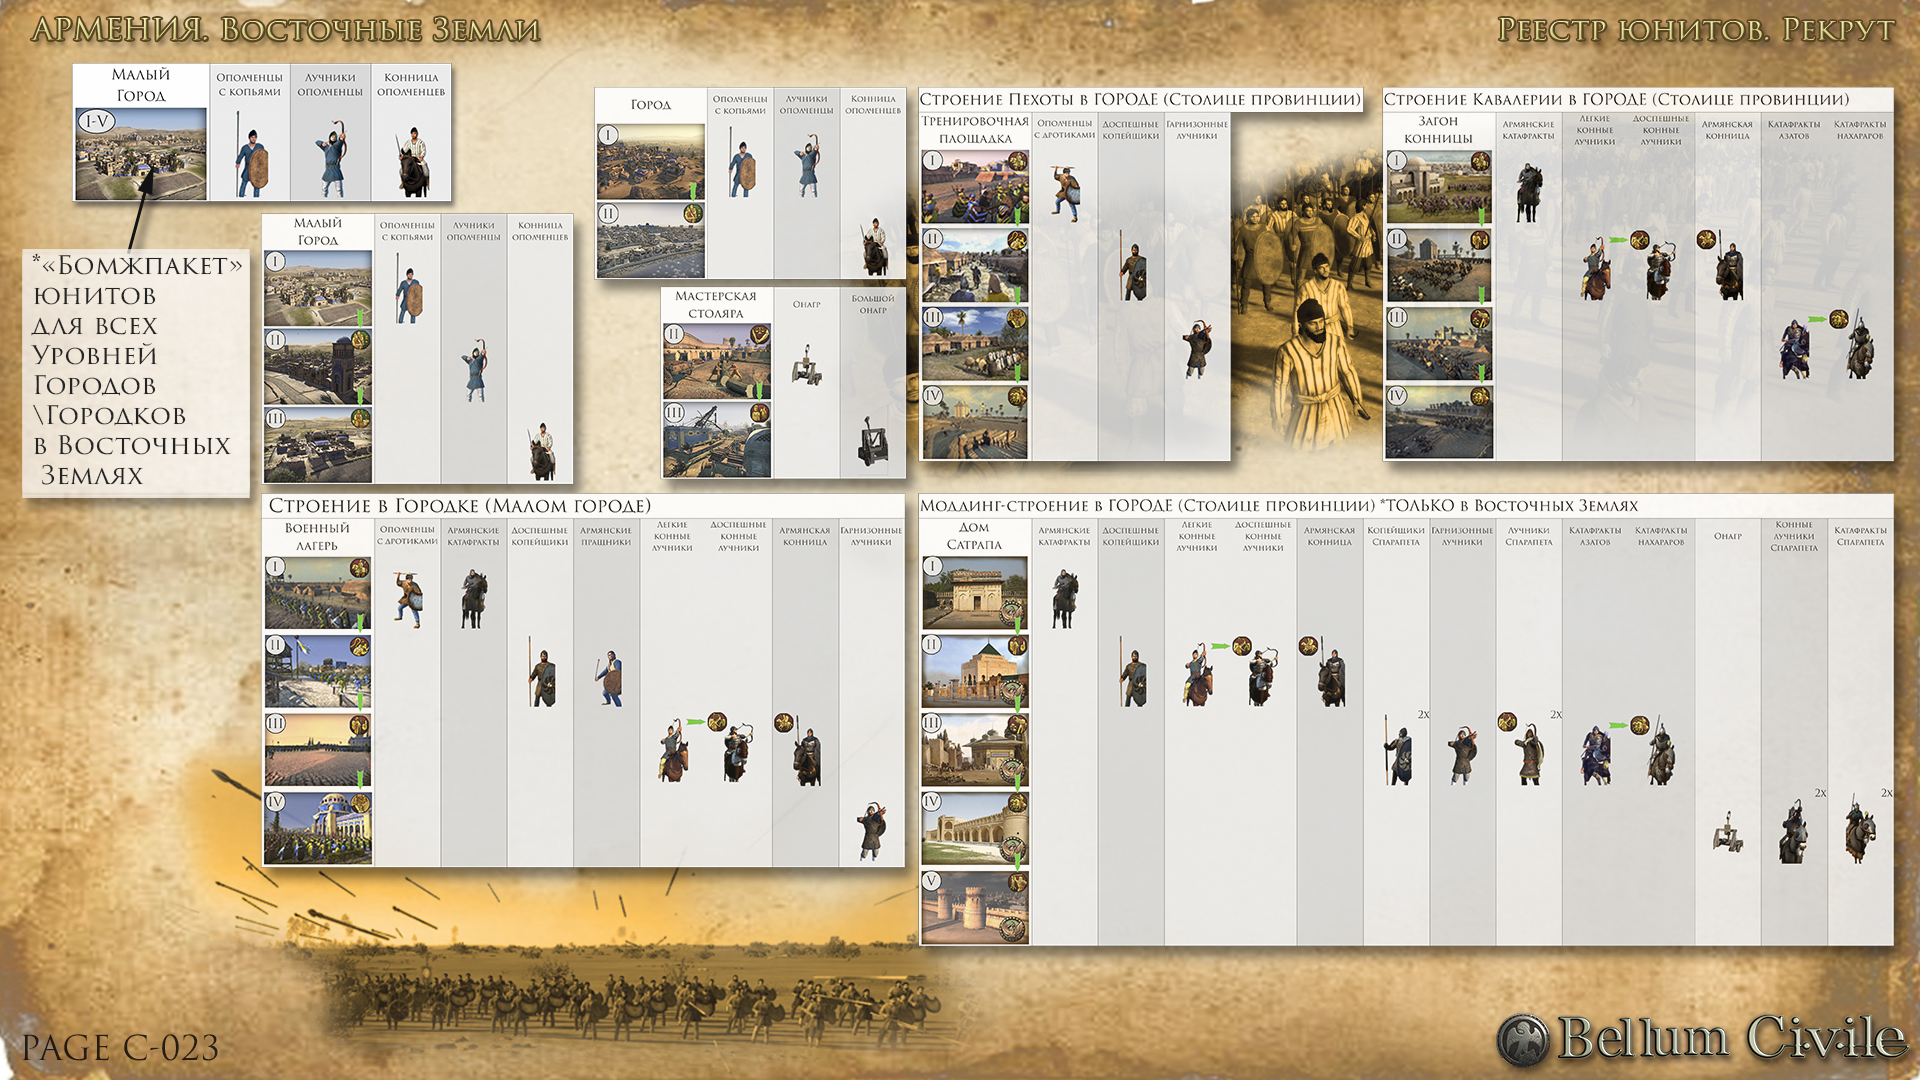Select archer militia unit at Малый город tier II
This screenshot has width=1920, height=1080.
pyautogui.click(x=475, y=372)
